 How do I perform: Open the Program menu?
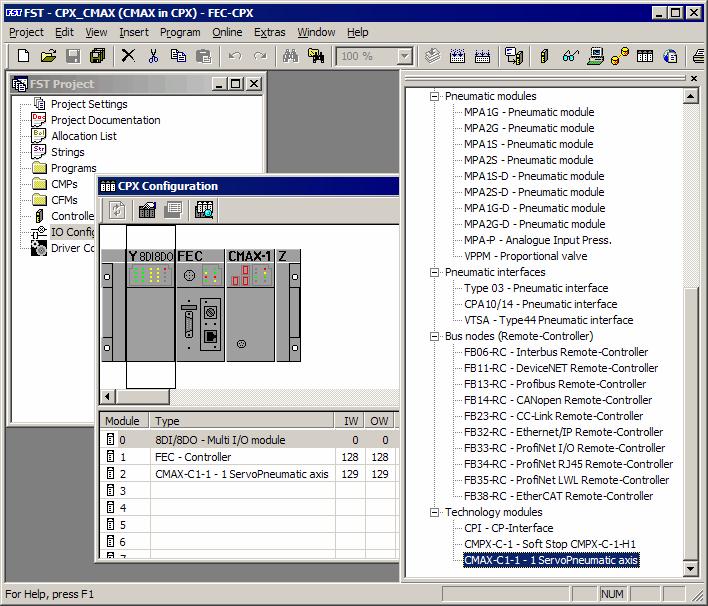point(180,33)
